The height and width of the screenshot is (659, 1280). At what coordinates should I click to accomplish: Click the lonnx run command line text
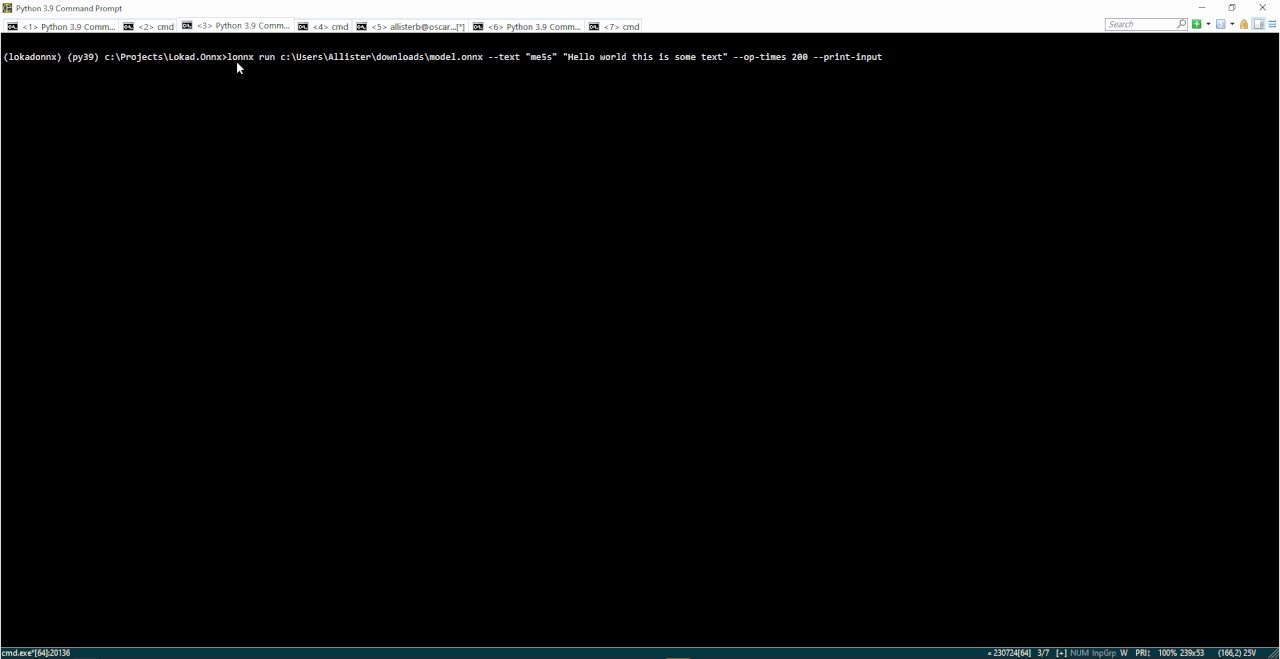tap(555, 57)
